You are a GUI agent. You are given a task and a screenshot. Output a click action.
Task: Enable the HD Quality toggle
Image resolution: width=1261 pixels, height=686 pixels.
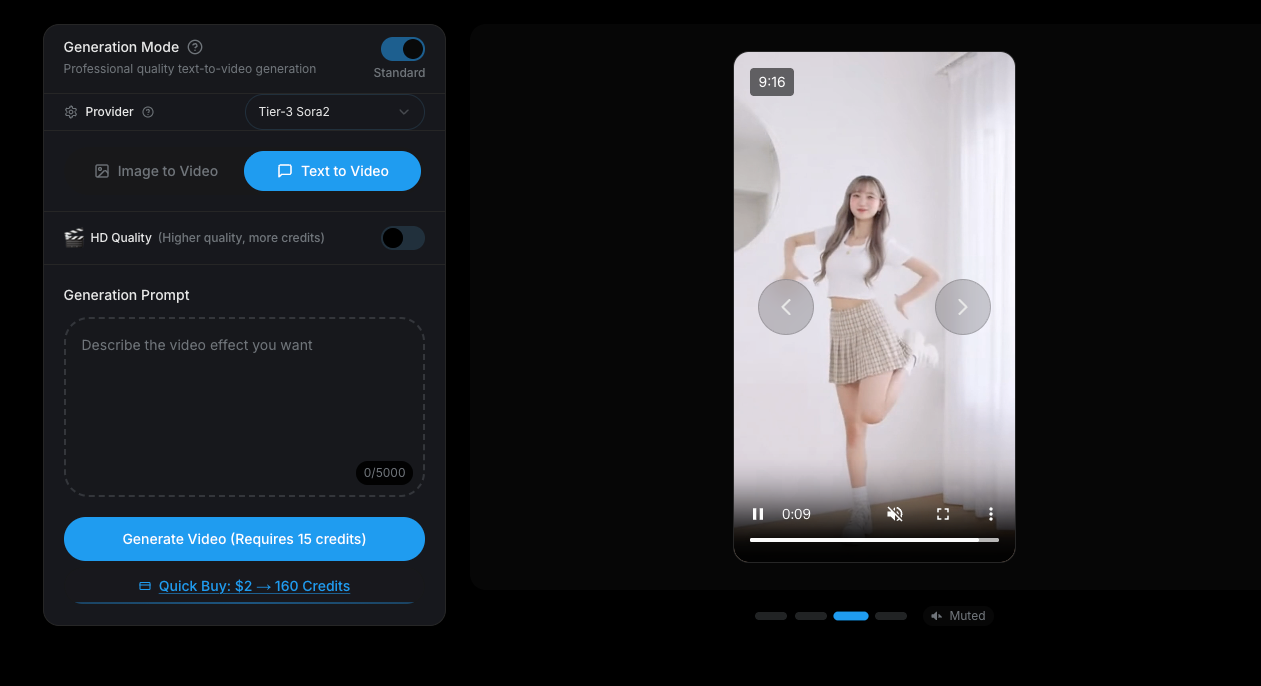tap(402, 238)
